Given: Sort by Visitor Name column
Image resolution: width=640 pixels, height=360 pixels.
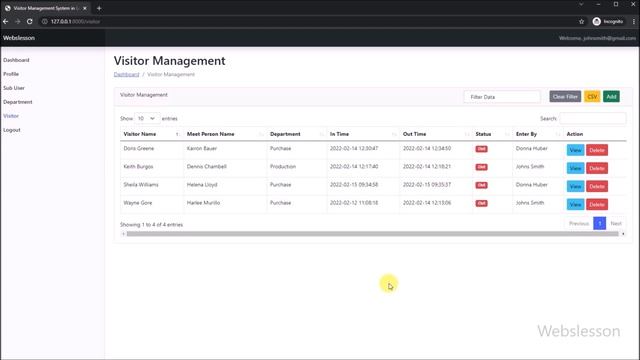Looking at the screenshot, I should click(151, 134).
